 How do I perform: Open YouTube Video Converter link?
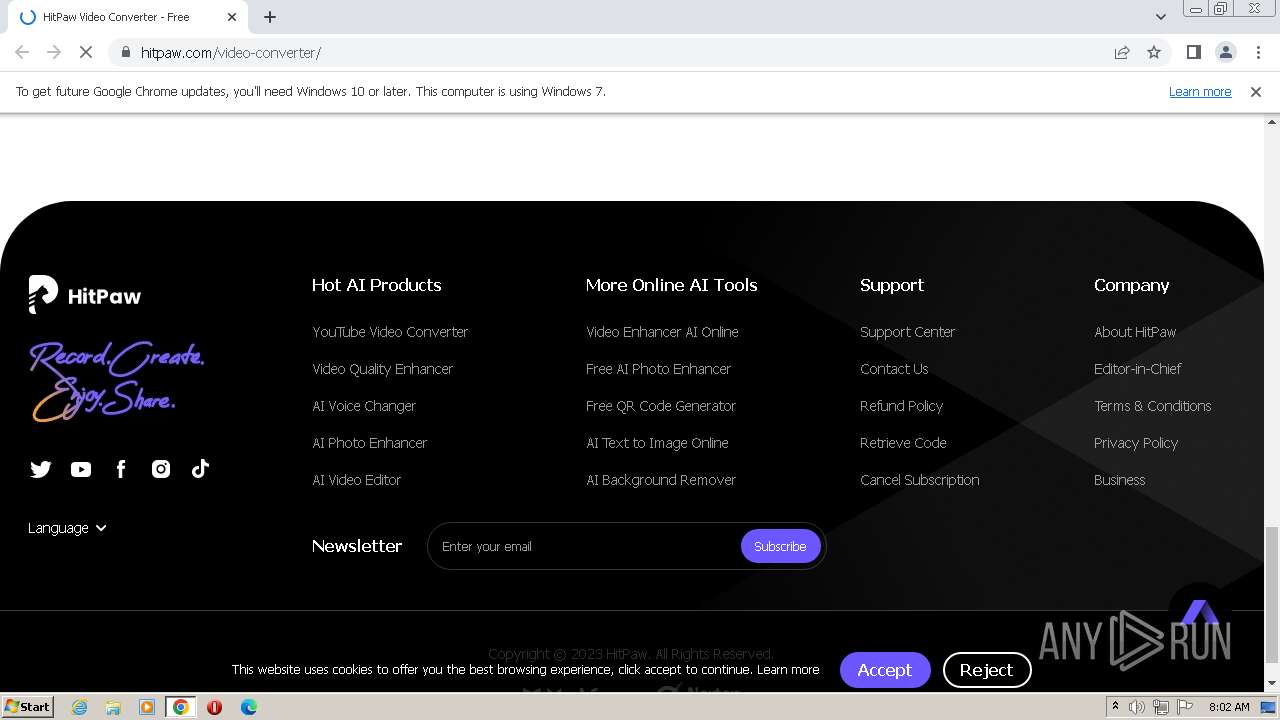[x=390, y=332]
